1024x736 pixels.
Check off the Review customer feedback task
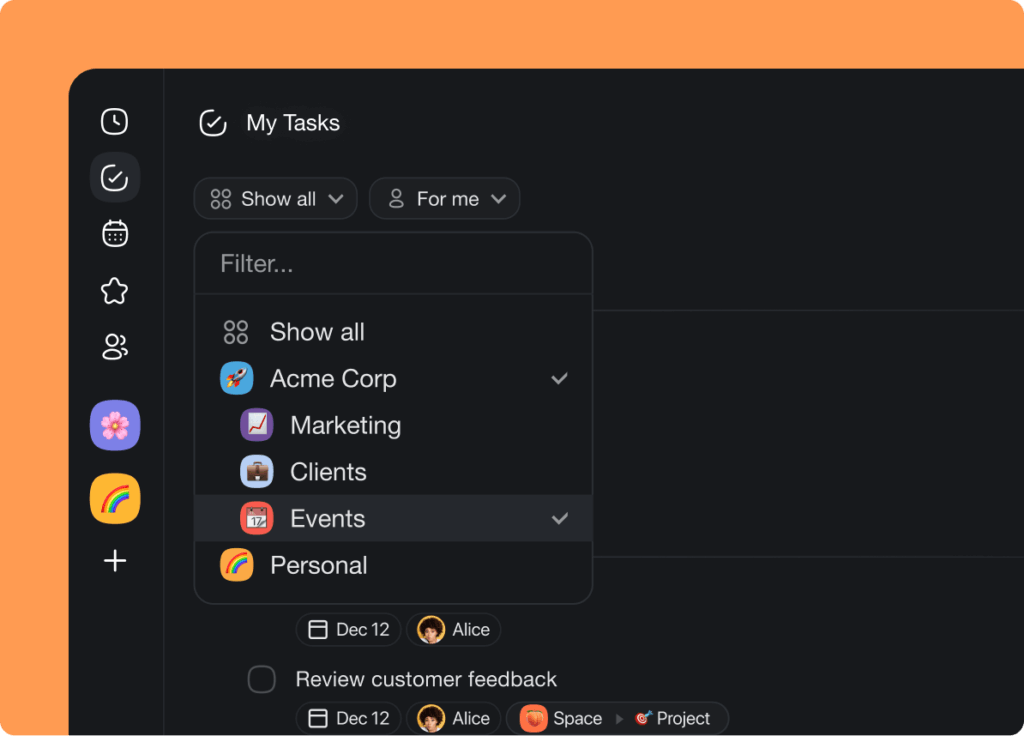click(261, 679)
